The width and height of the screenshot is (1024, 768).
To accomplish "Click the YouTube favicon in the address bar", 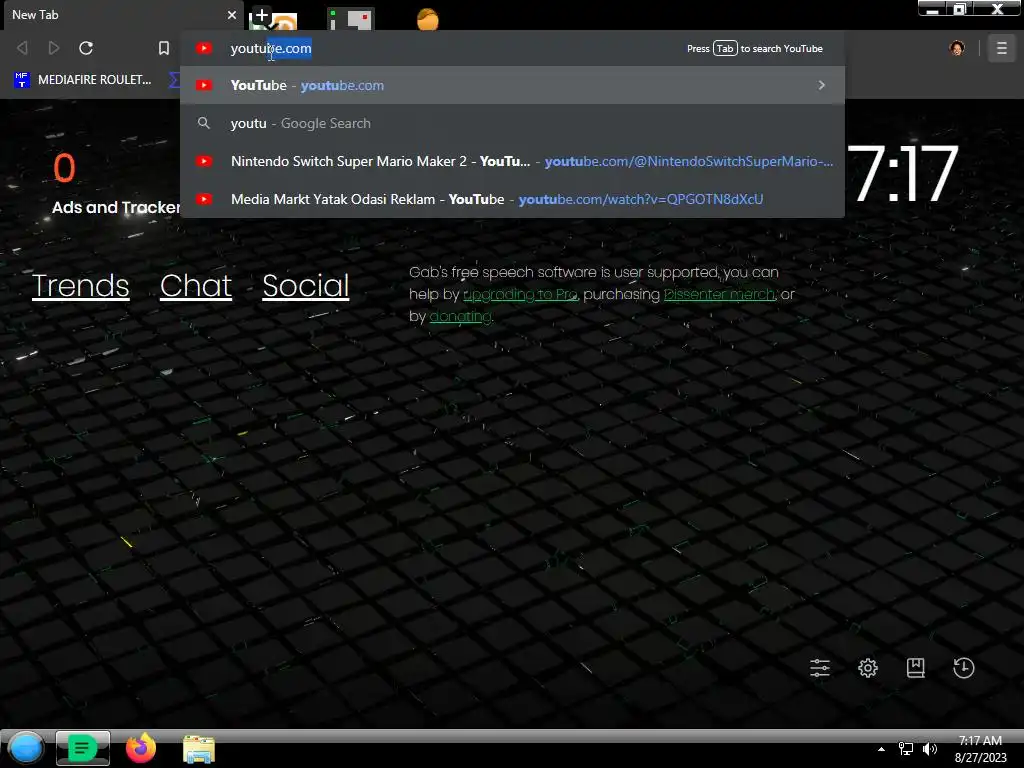I will pyautogui.click(x=204, y=48).
